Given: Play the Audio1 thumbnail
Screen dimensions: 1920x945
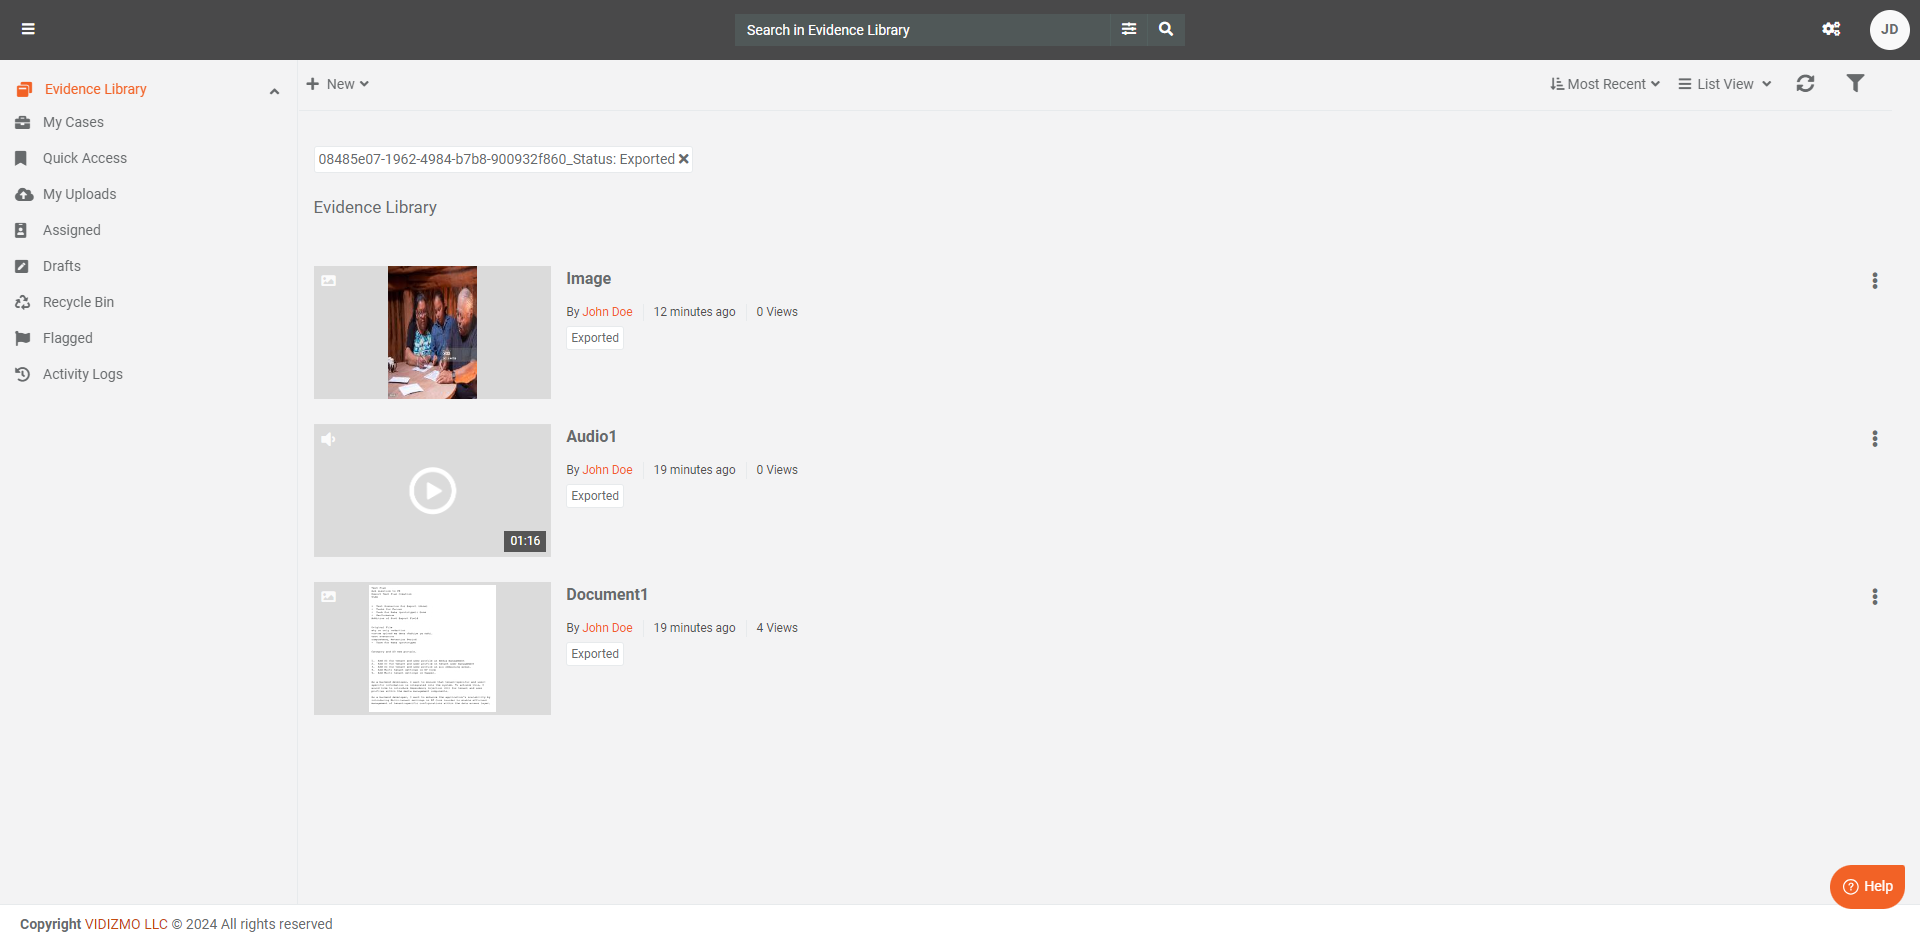Looking at the screenshot, I should tap(432, 491).
